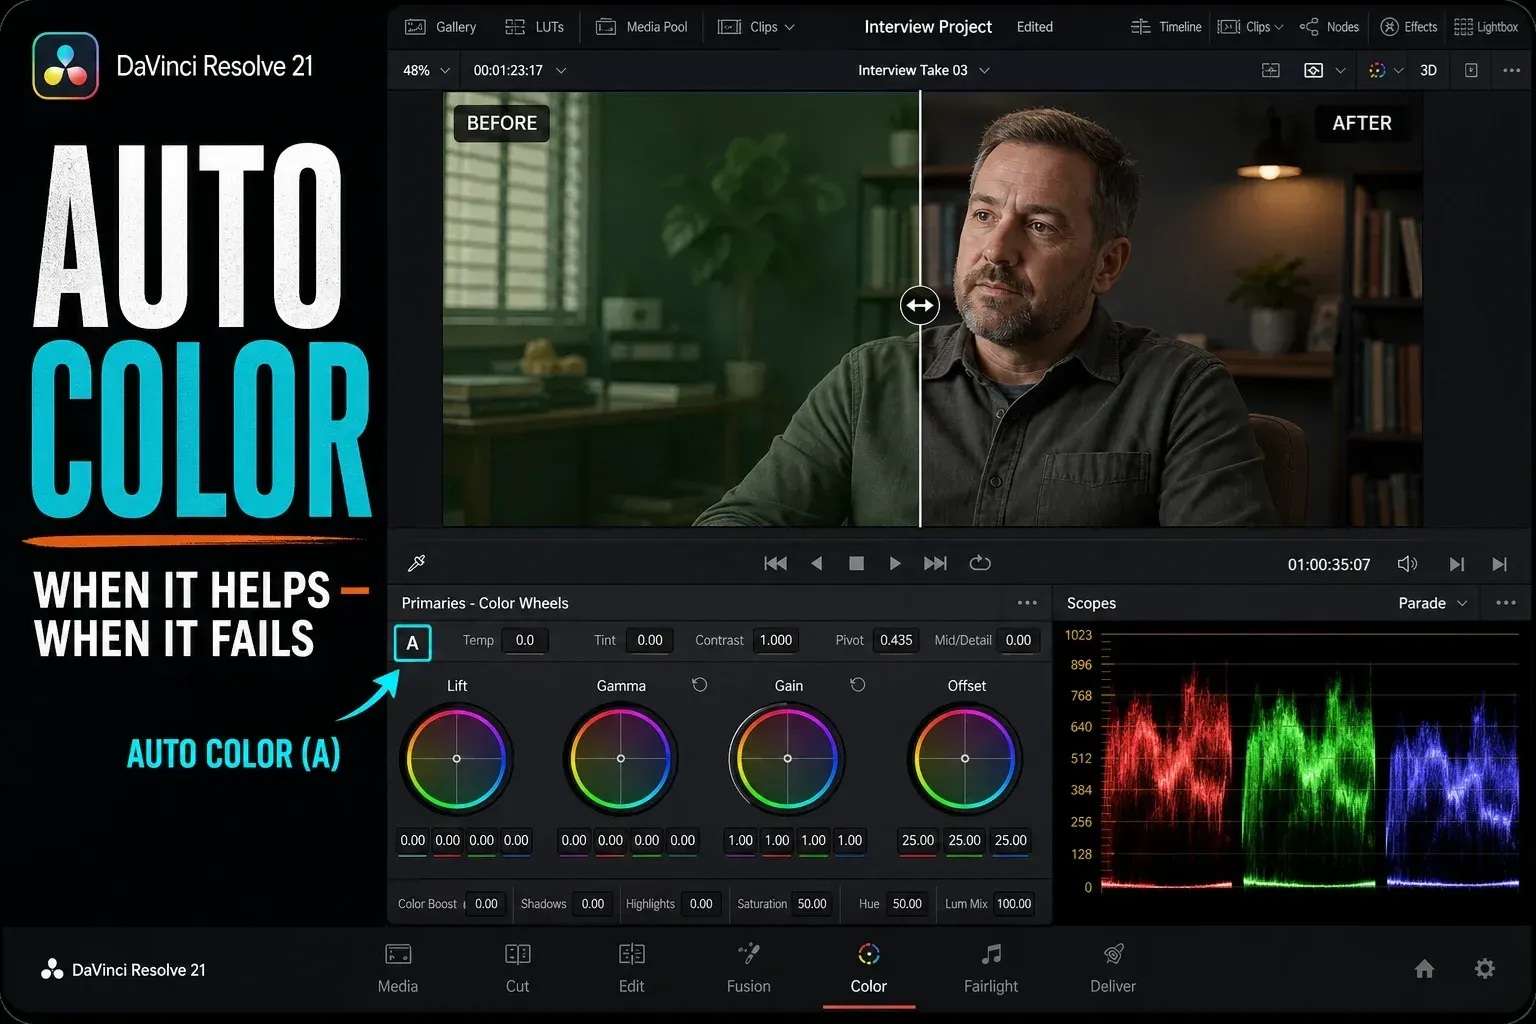The width and height of the screenshot is (1536, 1024).
Task: Jump to last frame of clip
Action: pos(935,563)
